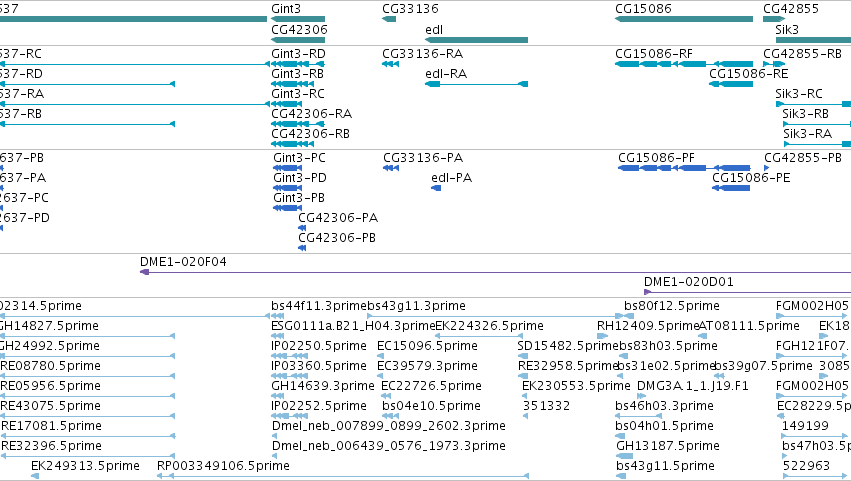The image size is (851, 481).
Task: Click transcript CG42306-RA label
Action: (x=312, y=114)
